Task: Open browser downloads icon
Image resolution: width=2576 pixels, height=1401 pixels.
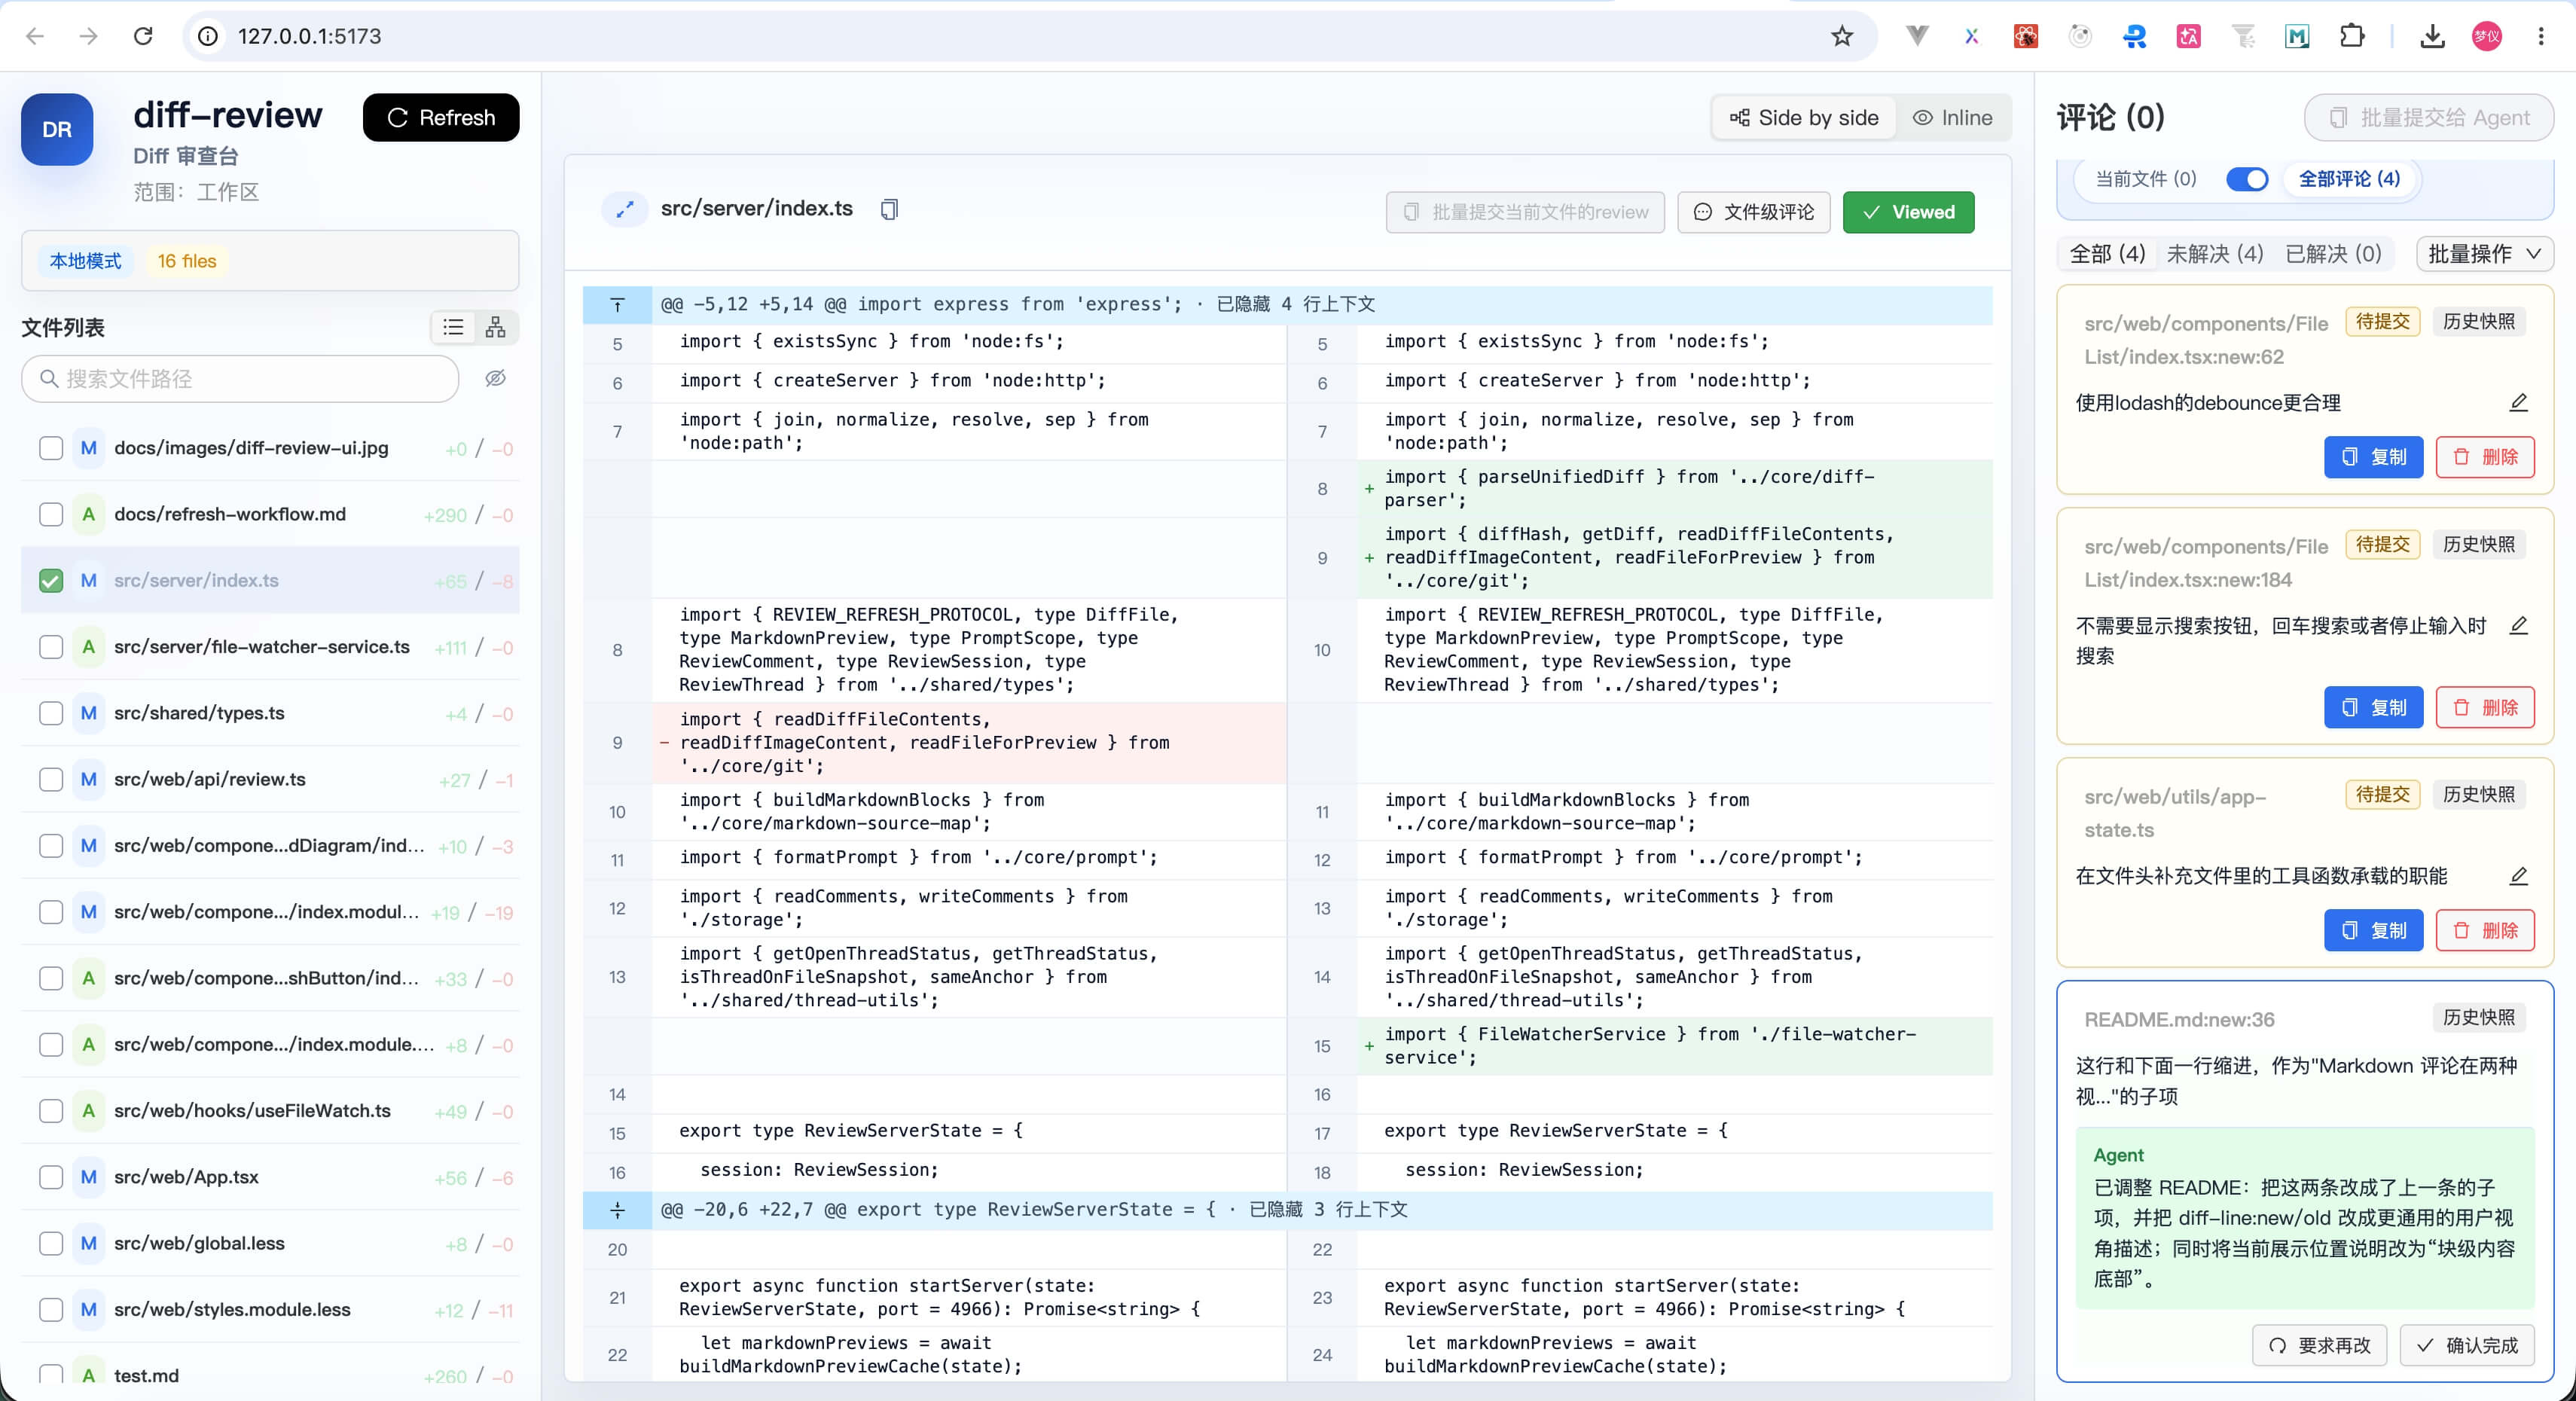Action: 2432,36
